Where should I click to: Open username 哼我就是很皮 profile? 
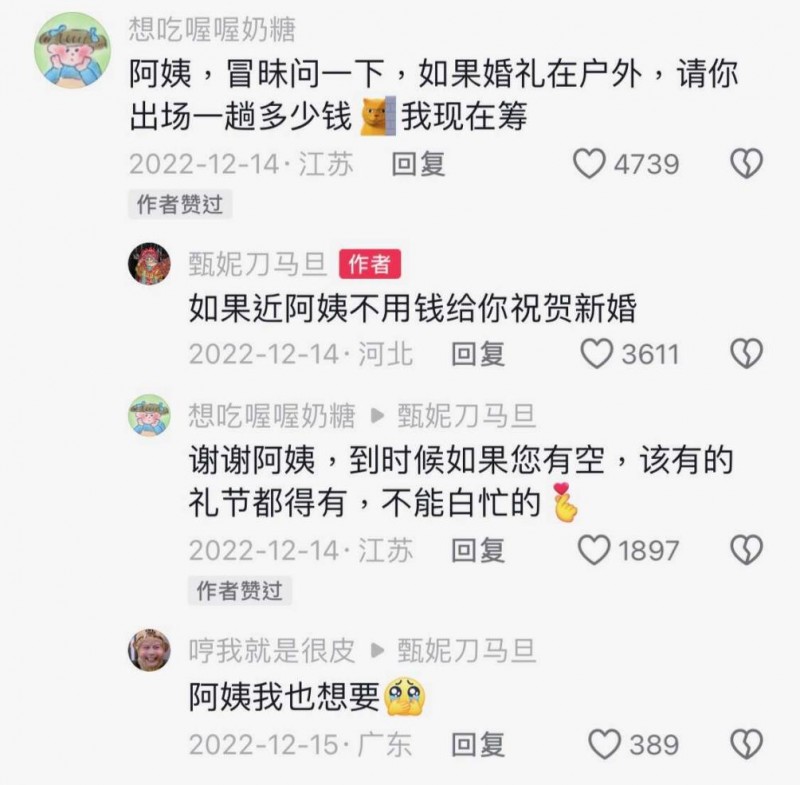(x=271, y=650)
